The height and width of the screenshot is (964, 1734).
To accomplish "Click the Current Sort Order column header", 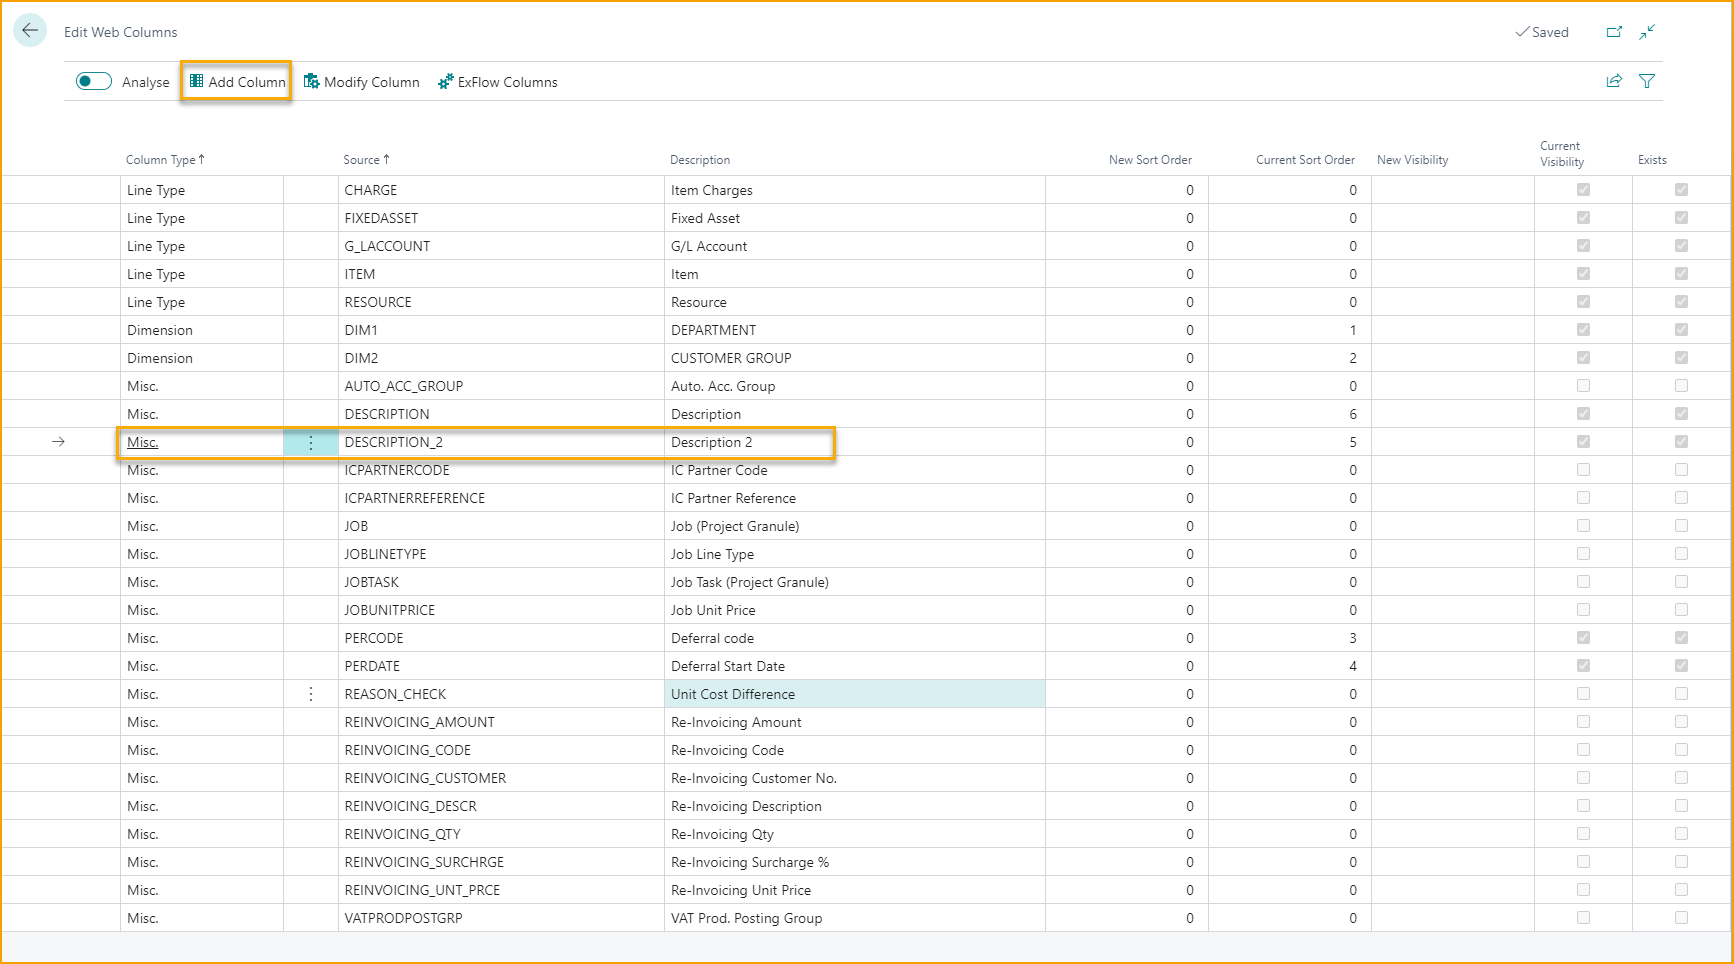I will [x=1305, y=160].
